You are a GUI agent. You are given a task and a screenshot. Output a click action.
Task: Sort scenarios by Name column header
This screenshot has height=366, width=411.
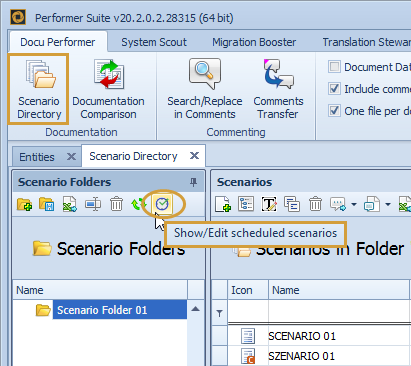[x=339, y=290]
